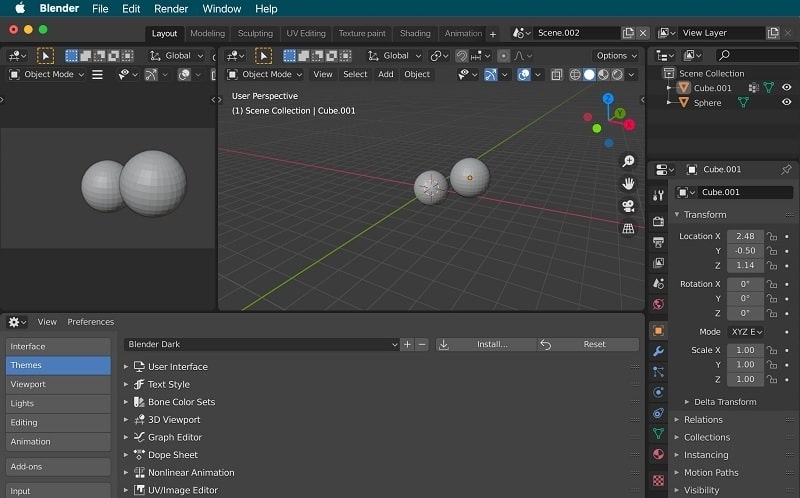The width and height of the screenshot is (800, 498).
Task: Toggle proportional editing in the main viewport header
Action: [504, 56]
